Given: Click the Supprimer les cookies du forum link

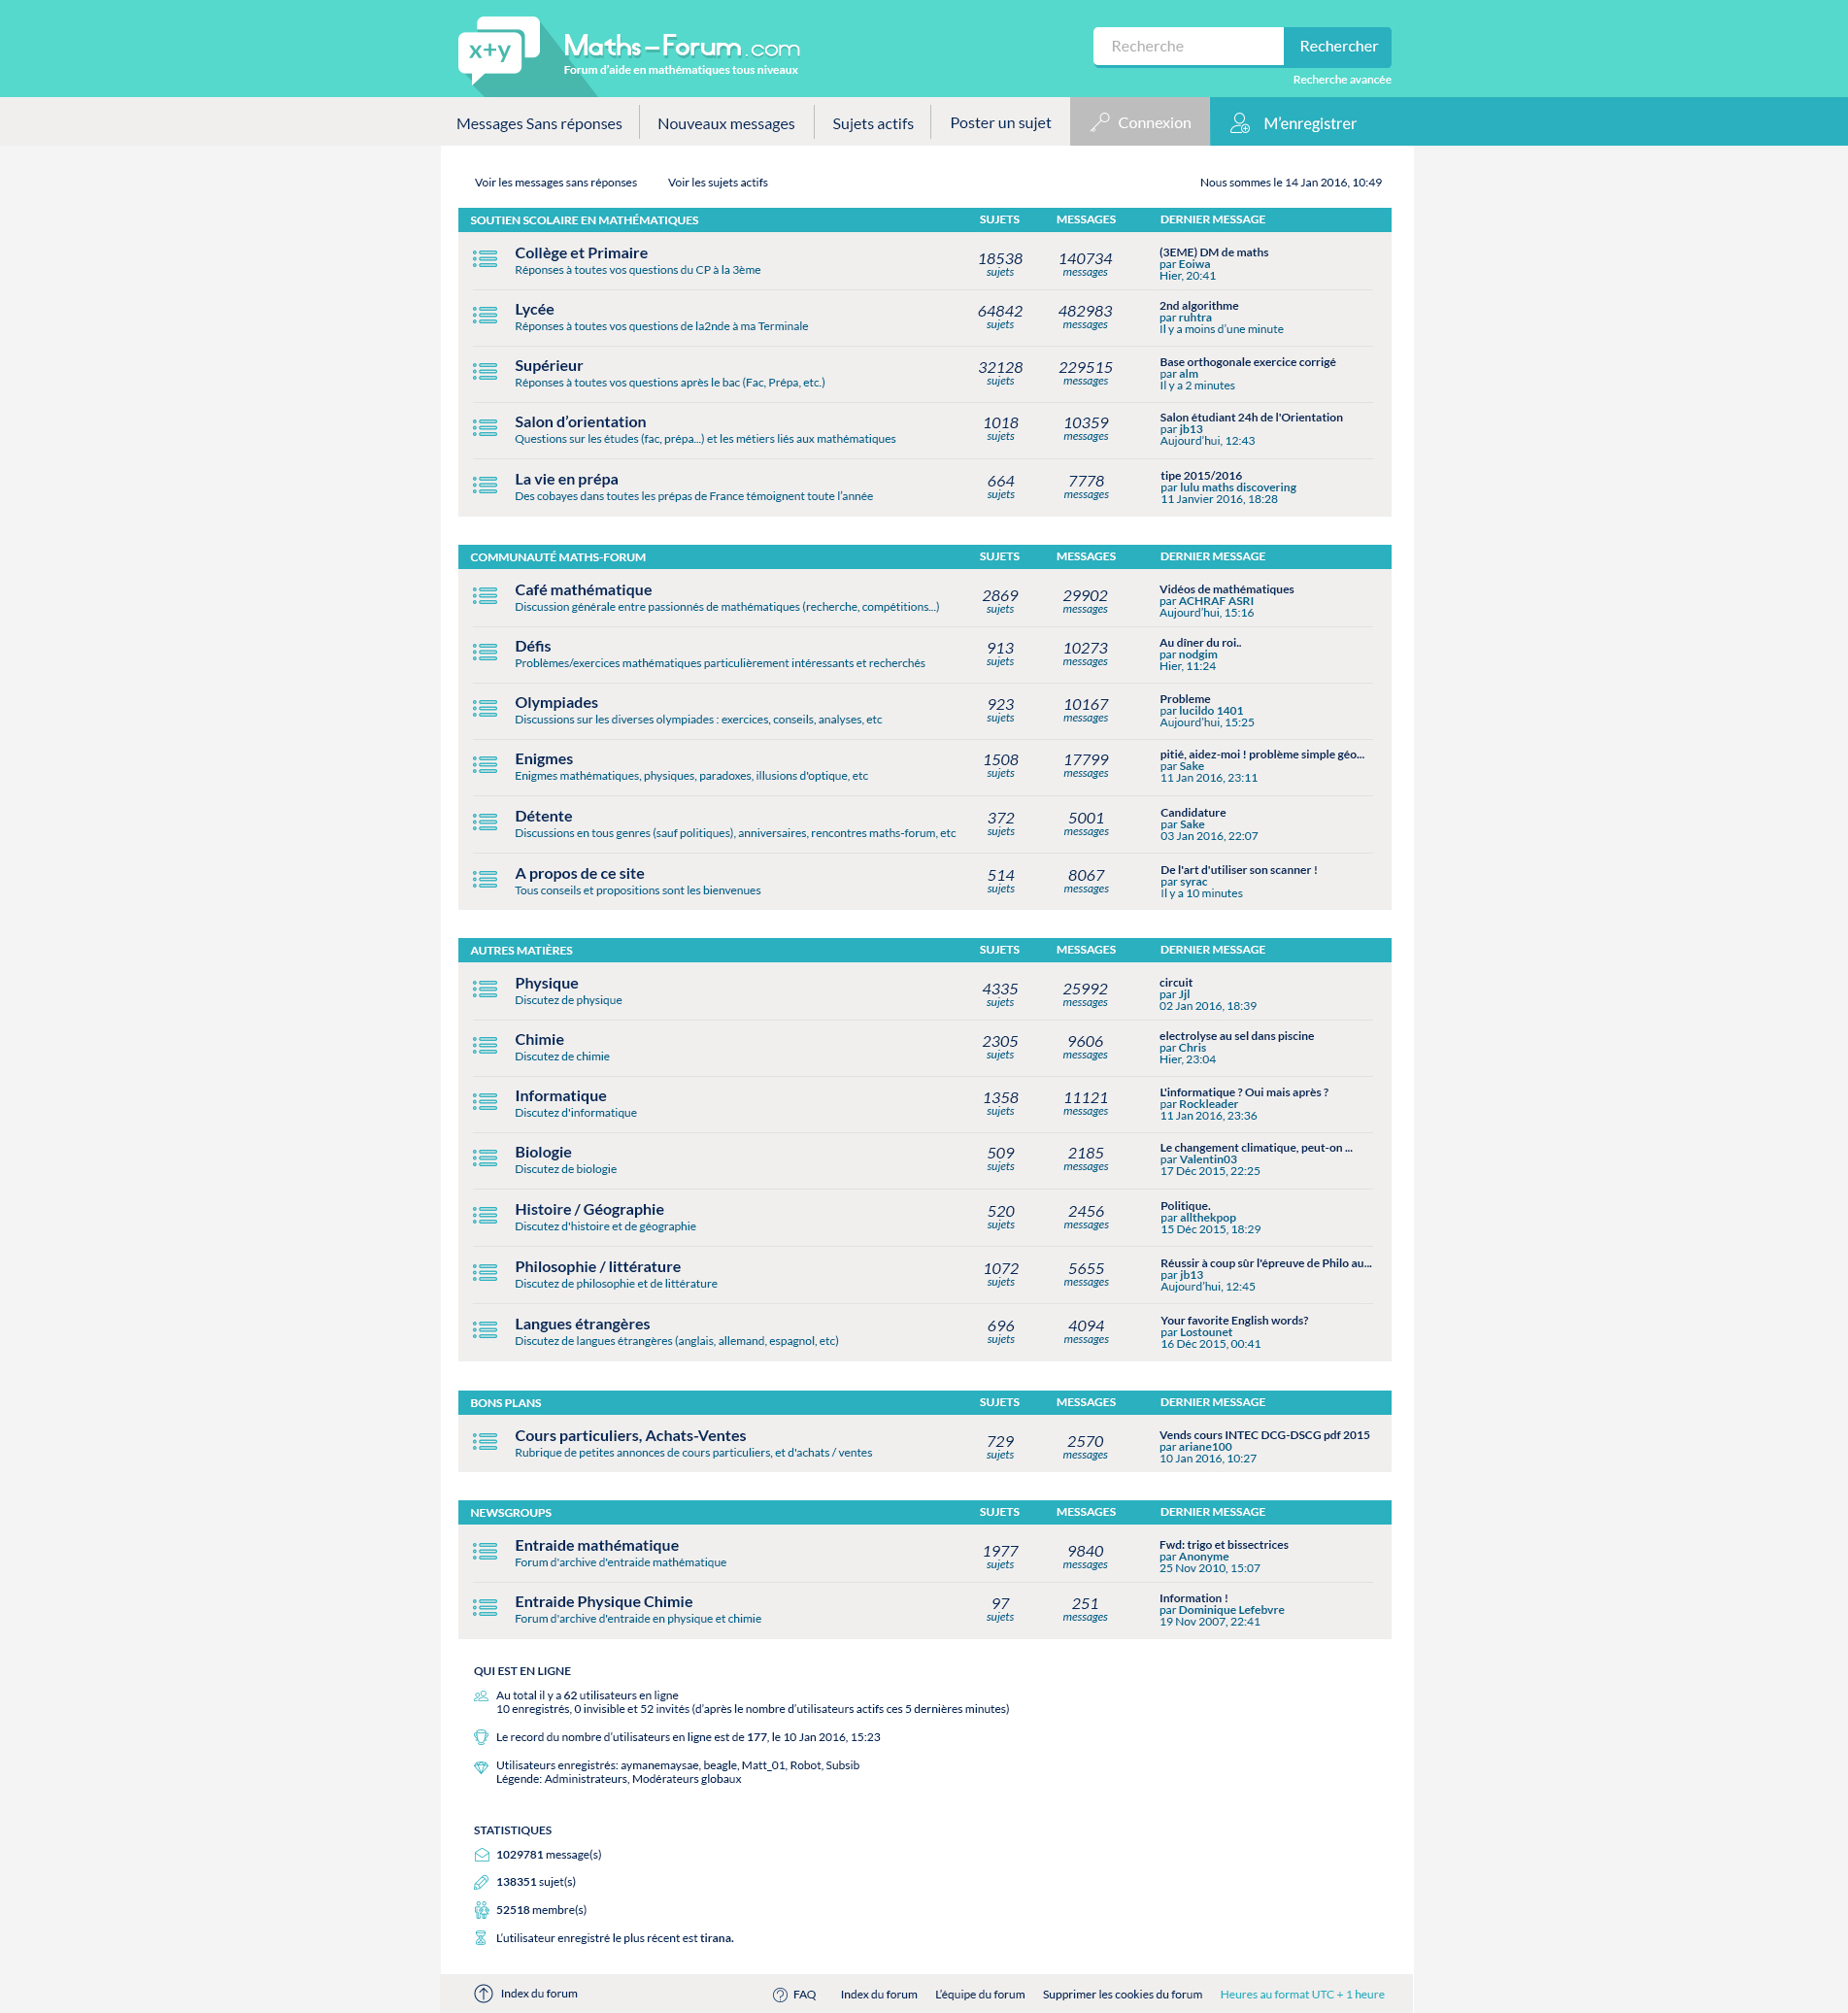Looking at the screenshot, I should click(1122, 1993).
